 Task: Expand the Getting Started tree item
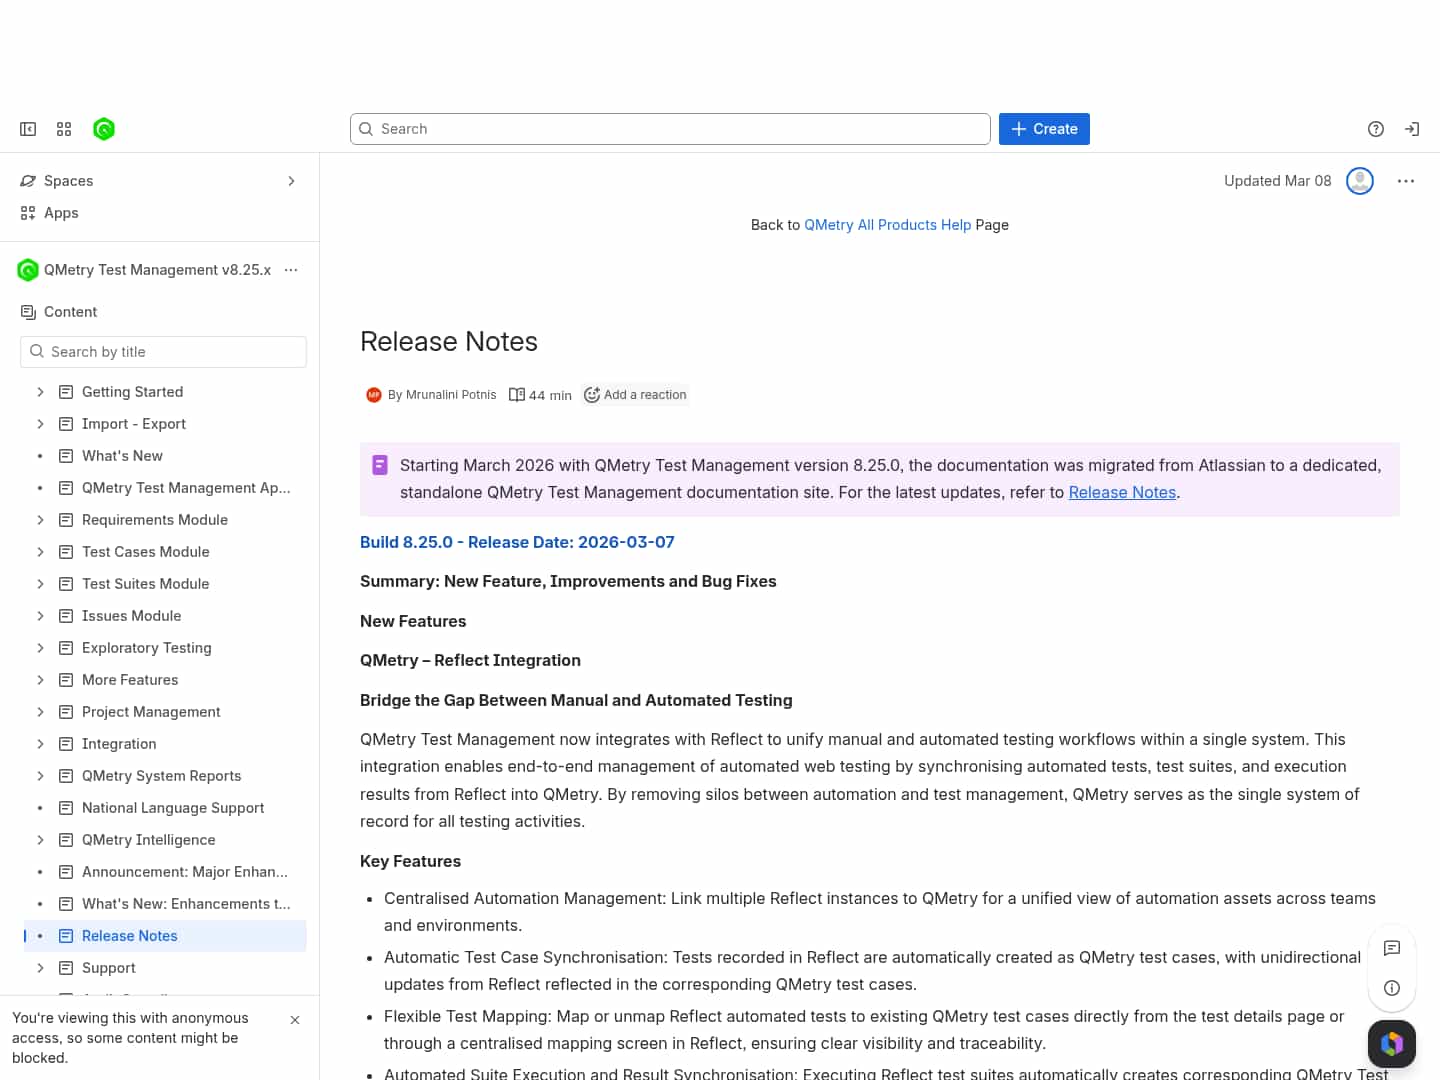[40, 392]
